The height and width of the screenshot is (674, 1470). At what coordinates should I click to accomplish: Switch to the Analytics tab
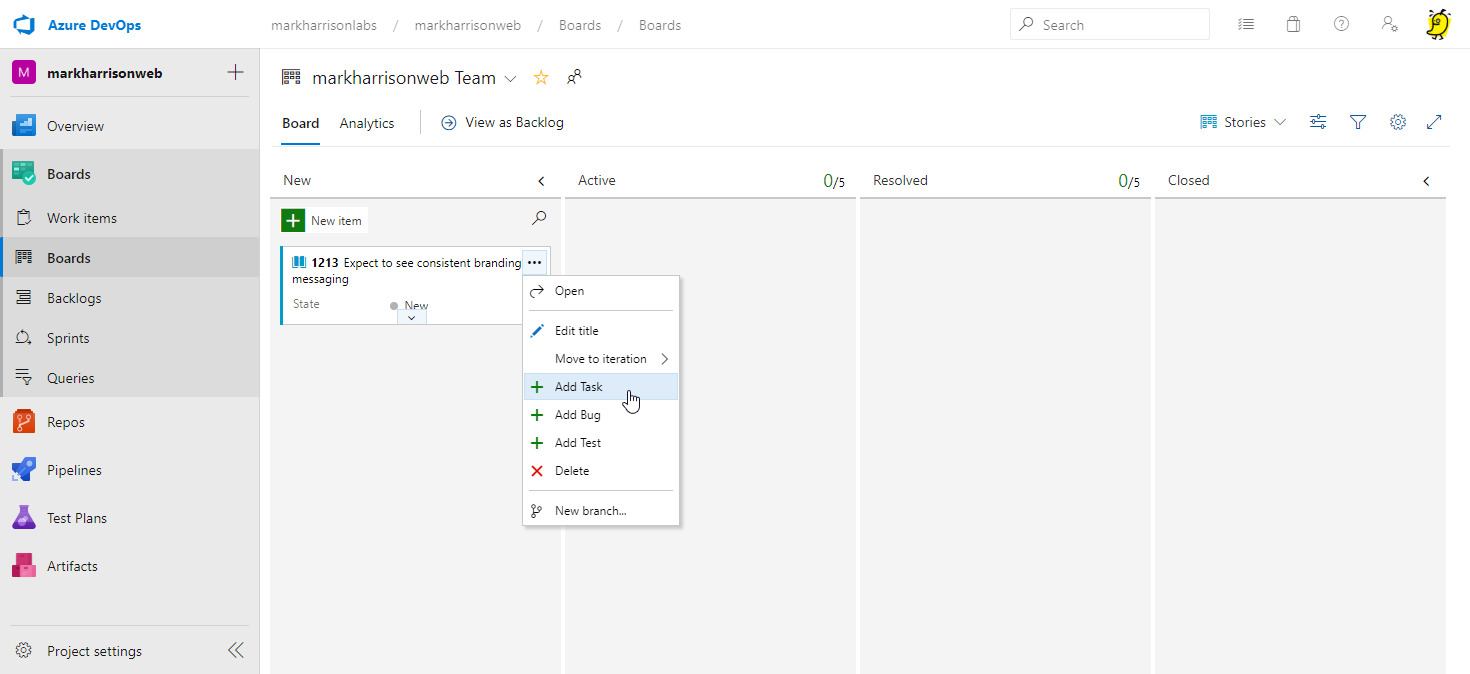[x=367, y=123]
